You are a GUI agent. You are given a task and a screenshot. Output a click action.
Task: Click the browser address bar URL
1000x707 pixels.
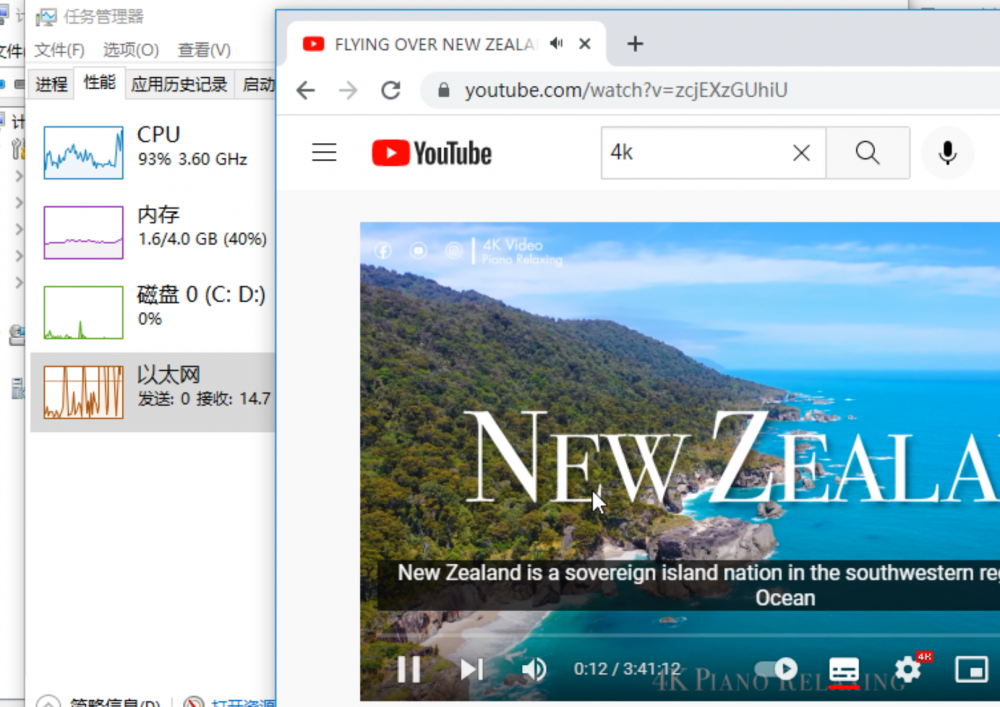pyautogui.click(x=626, y=90)
